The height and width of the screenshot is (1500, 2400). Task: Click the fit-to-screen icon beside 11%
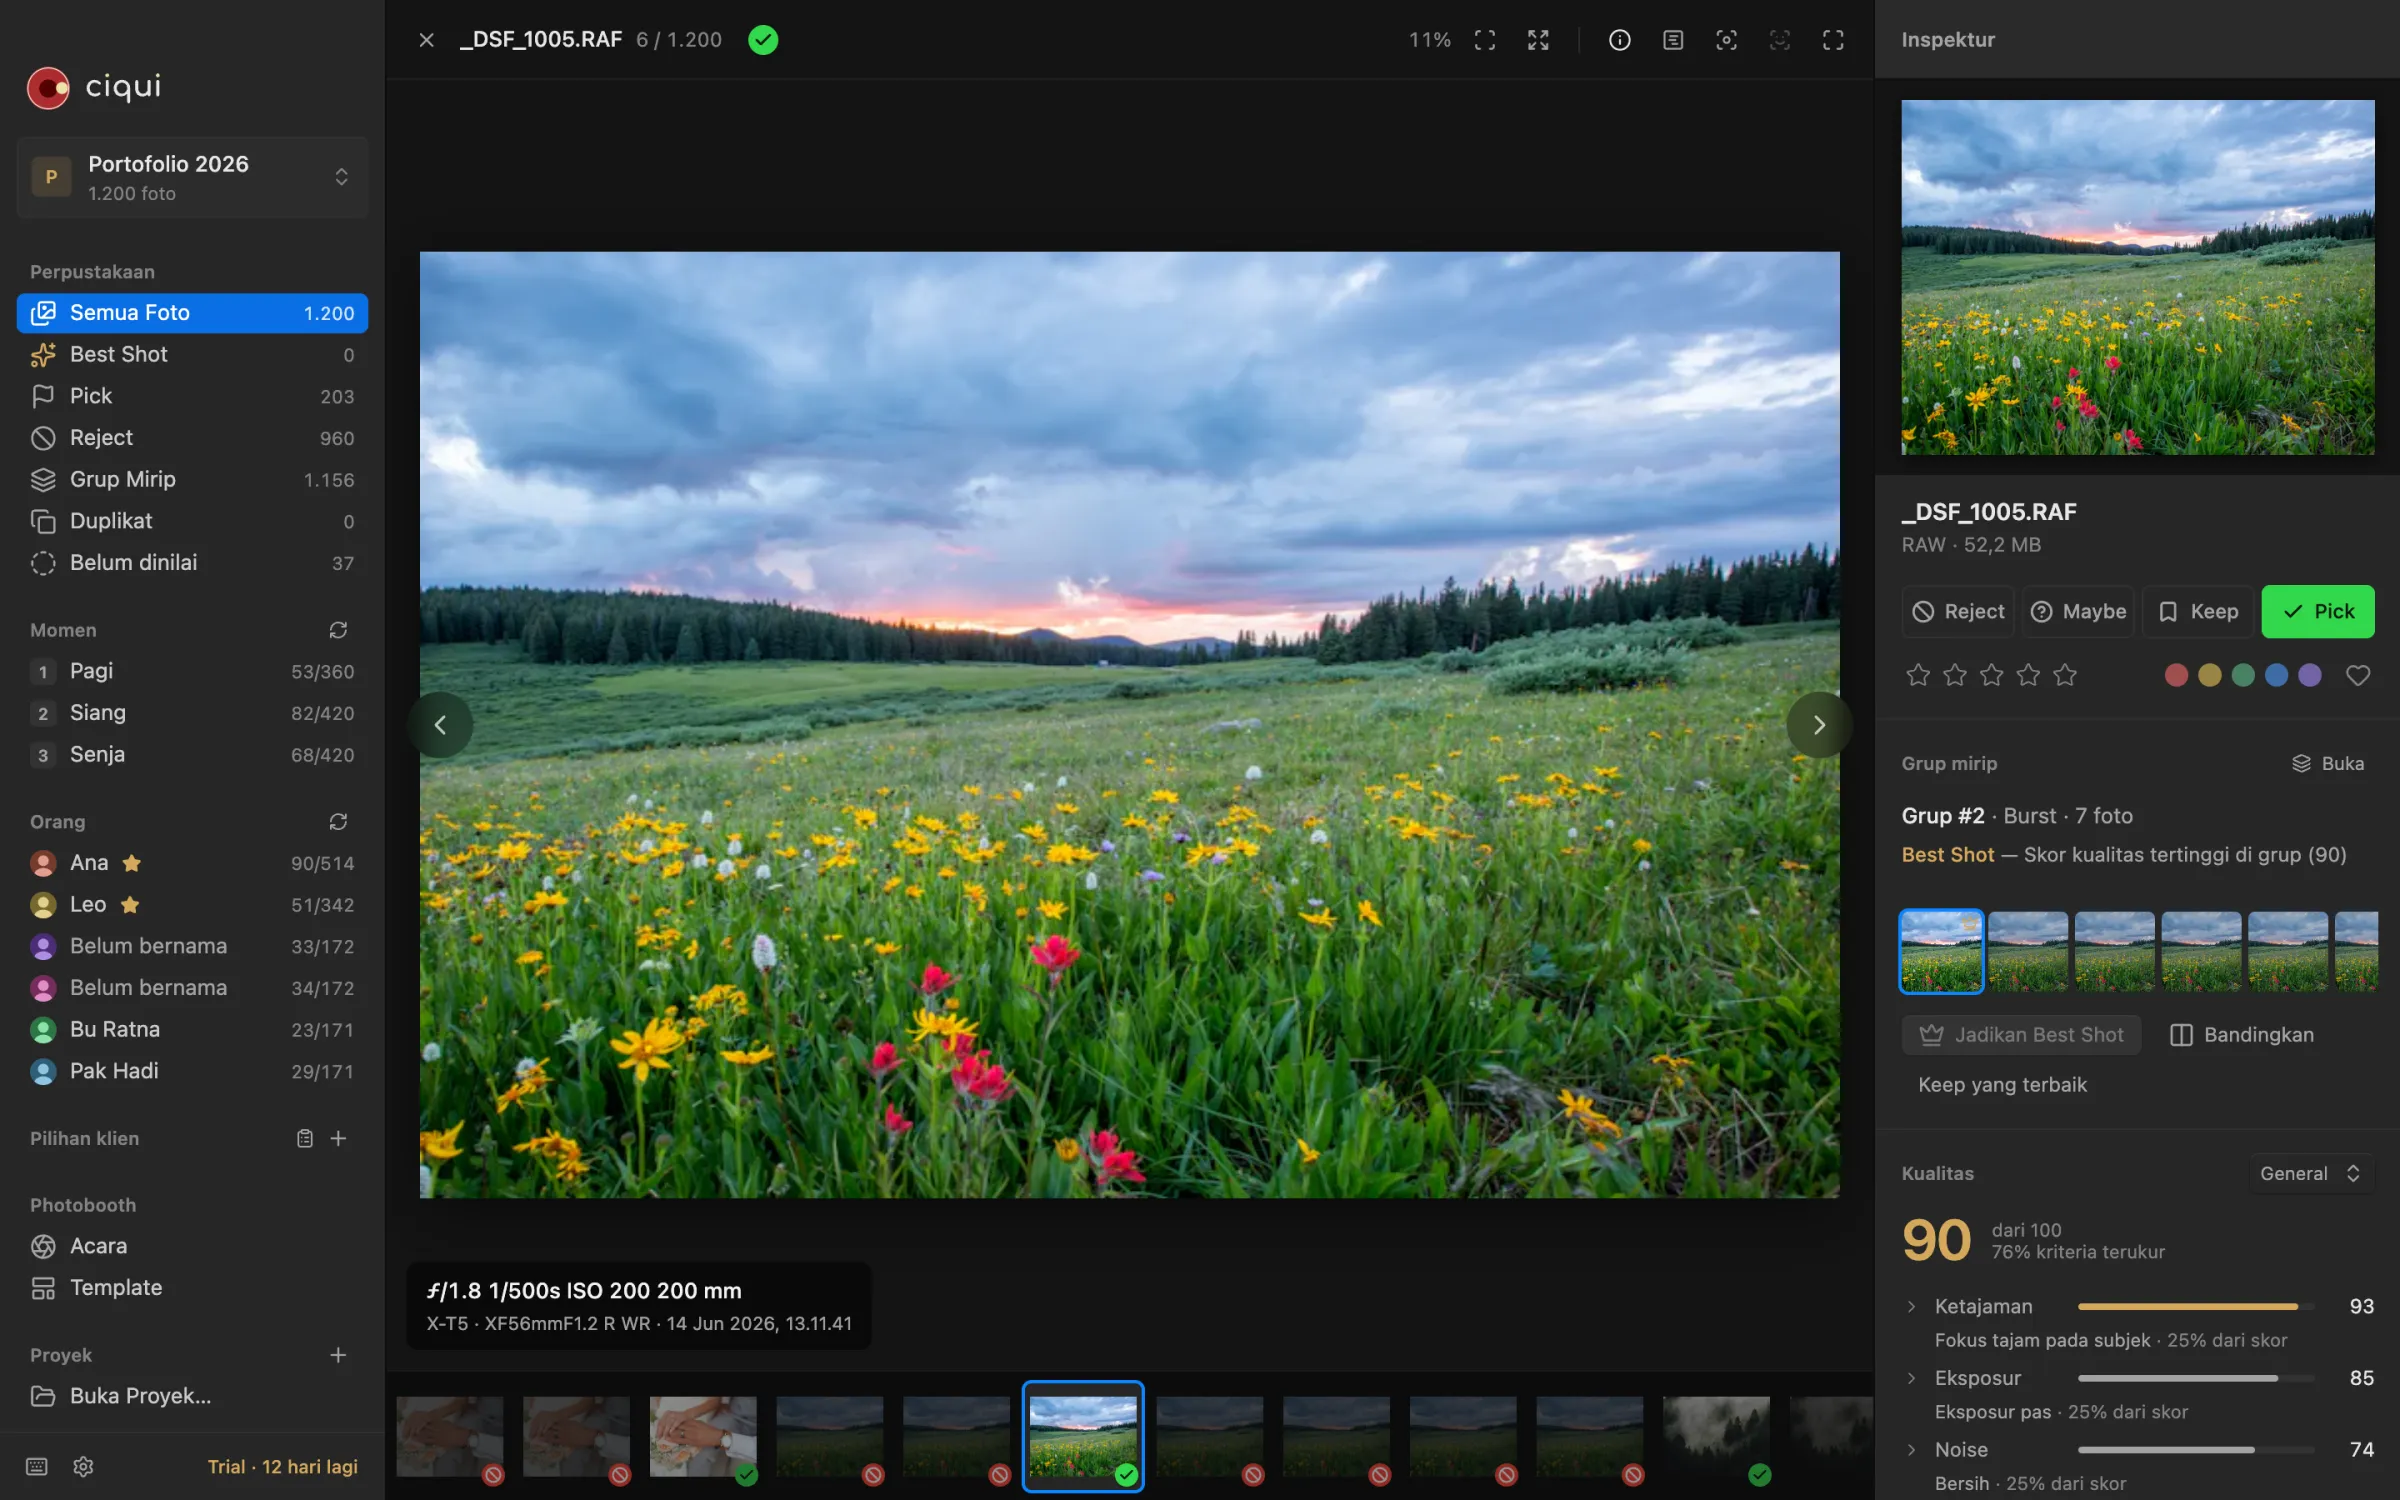tap(1485, 40)
